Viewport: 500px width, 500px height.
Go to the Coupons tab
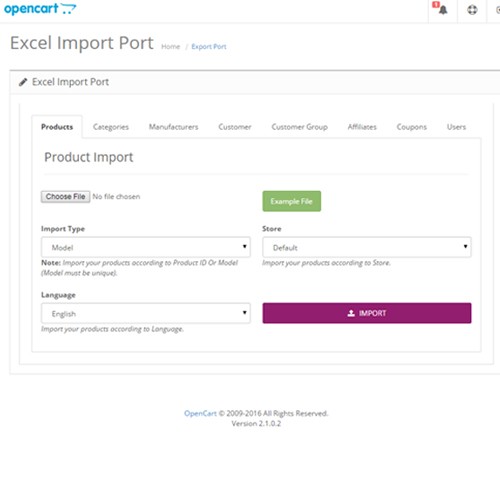pyautogui.click(x=412, y=127)
